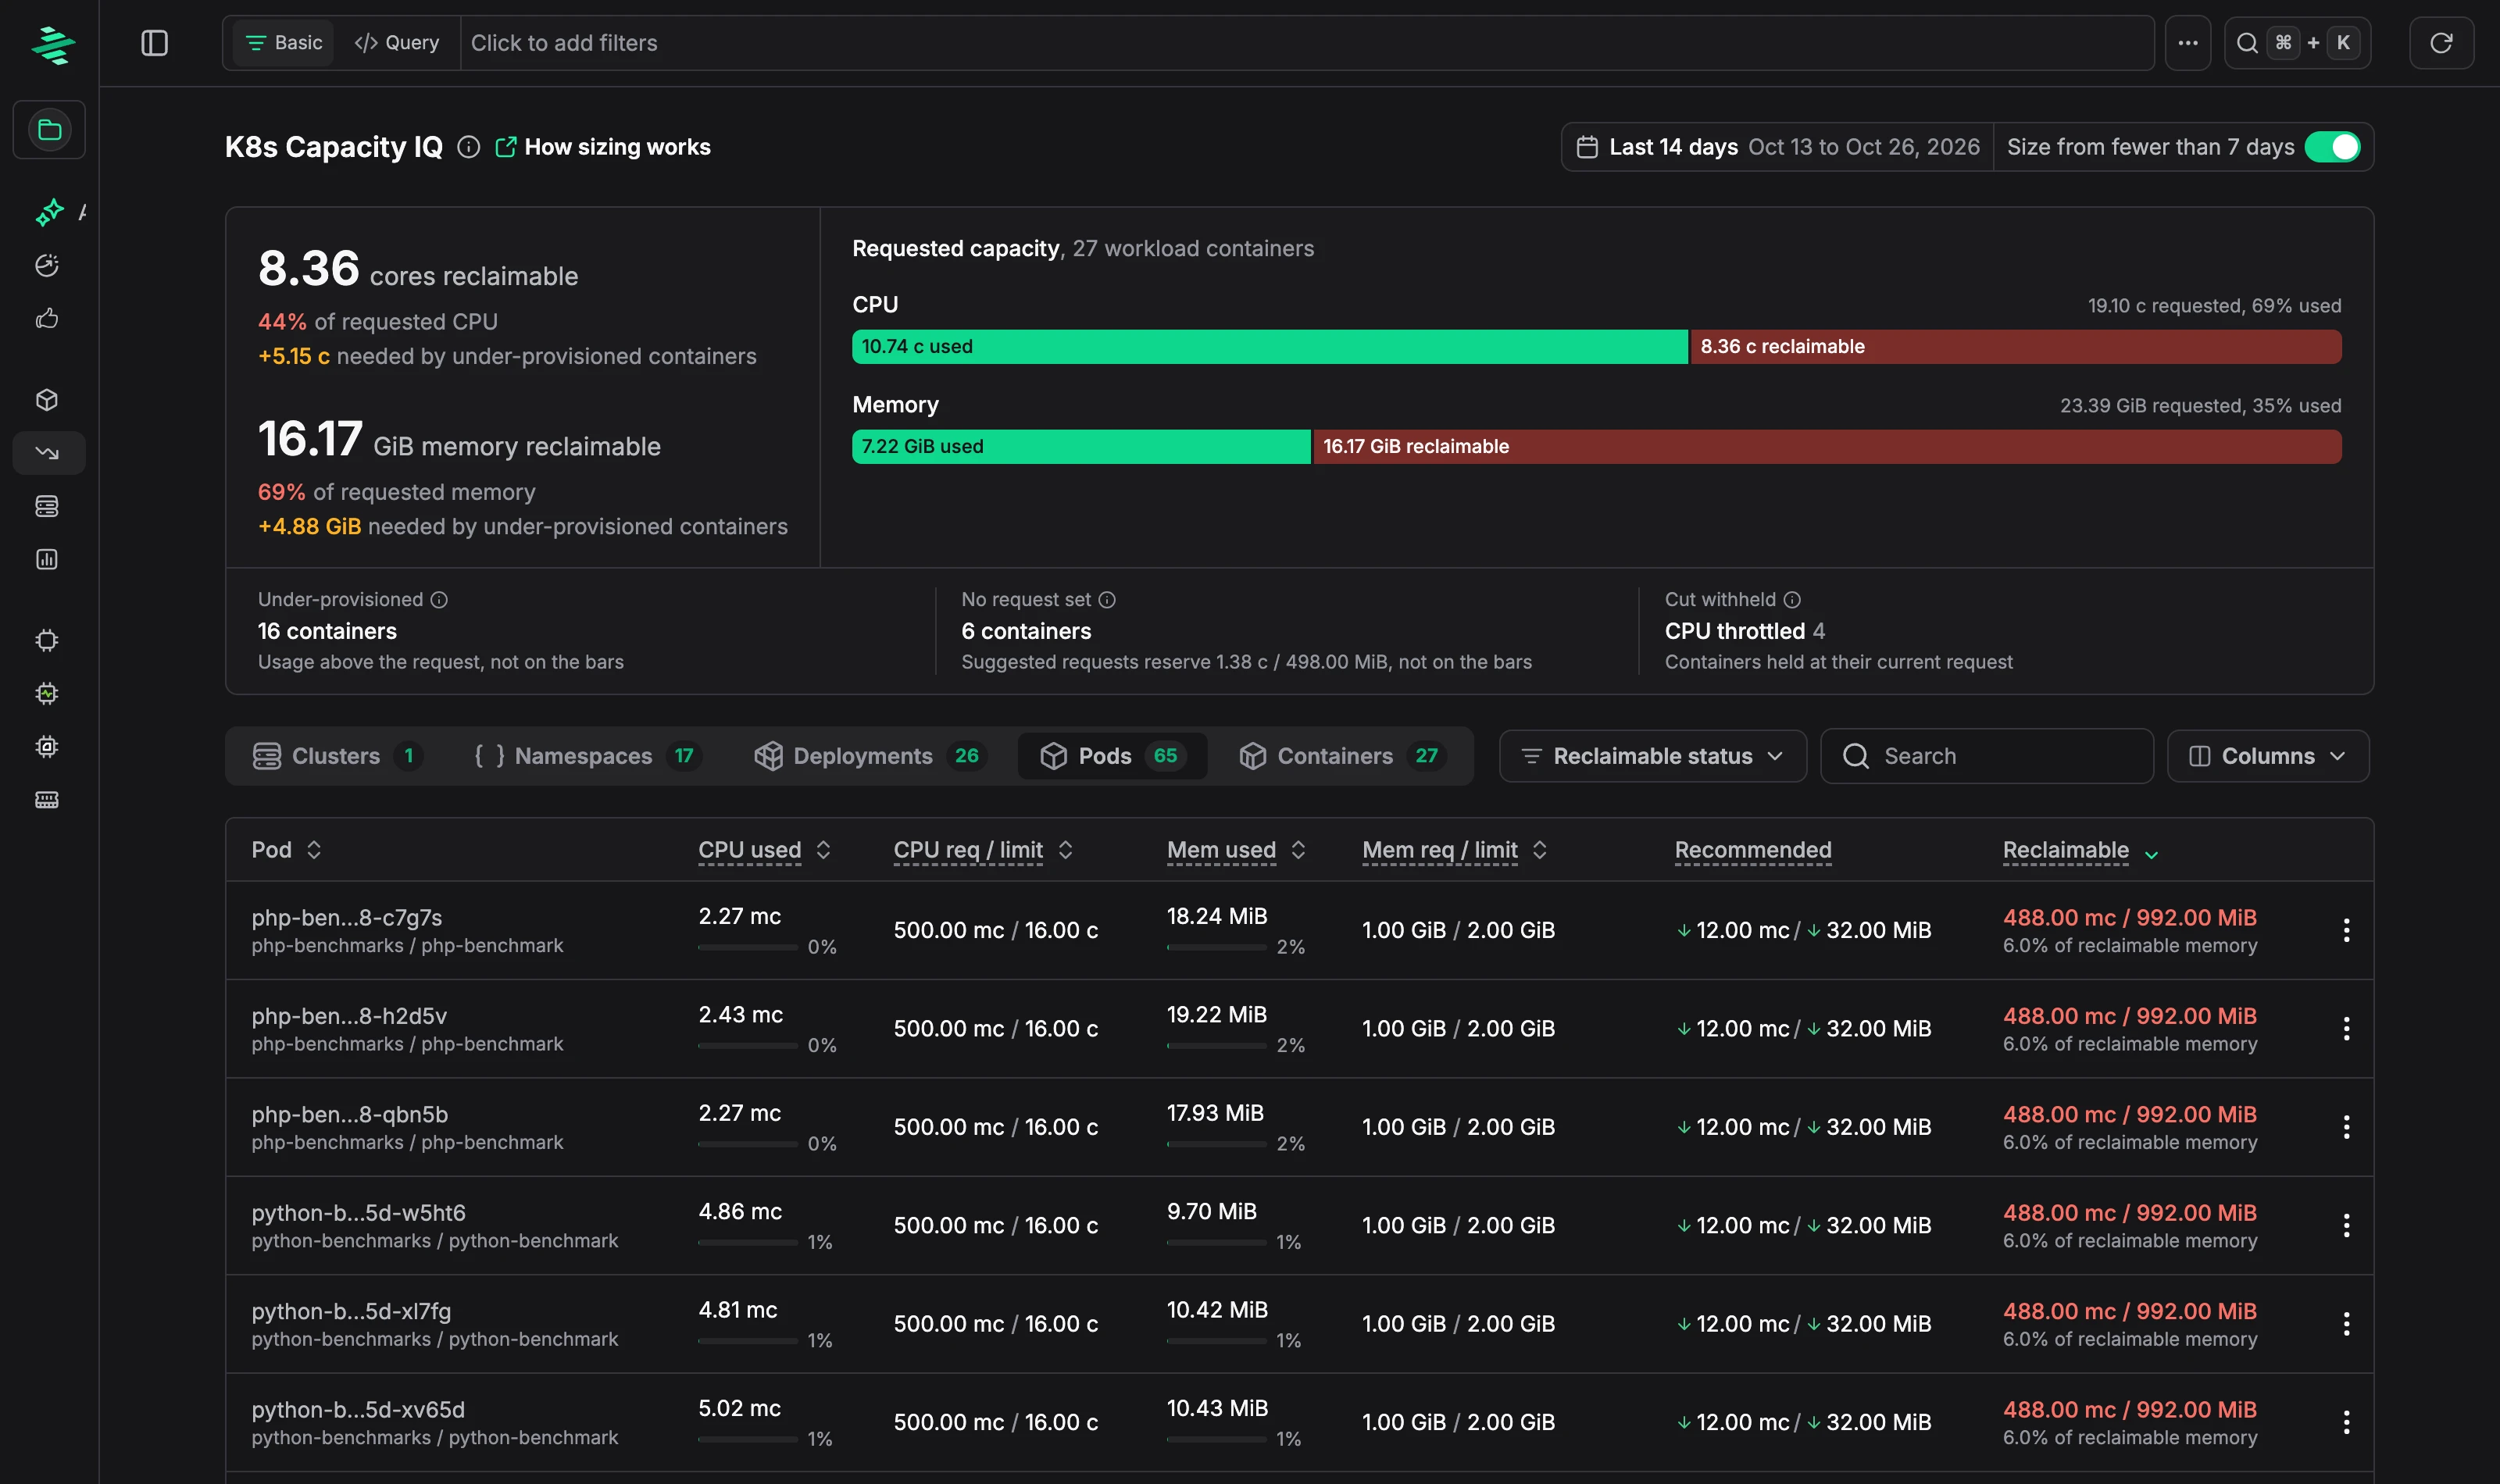The width and height of the screenshot is (2500, 1484).
Task: Open Reclaimable status dropdown
Action: coord(1652,756)
